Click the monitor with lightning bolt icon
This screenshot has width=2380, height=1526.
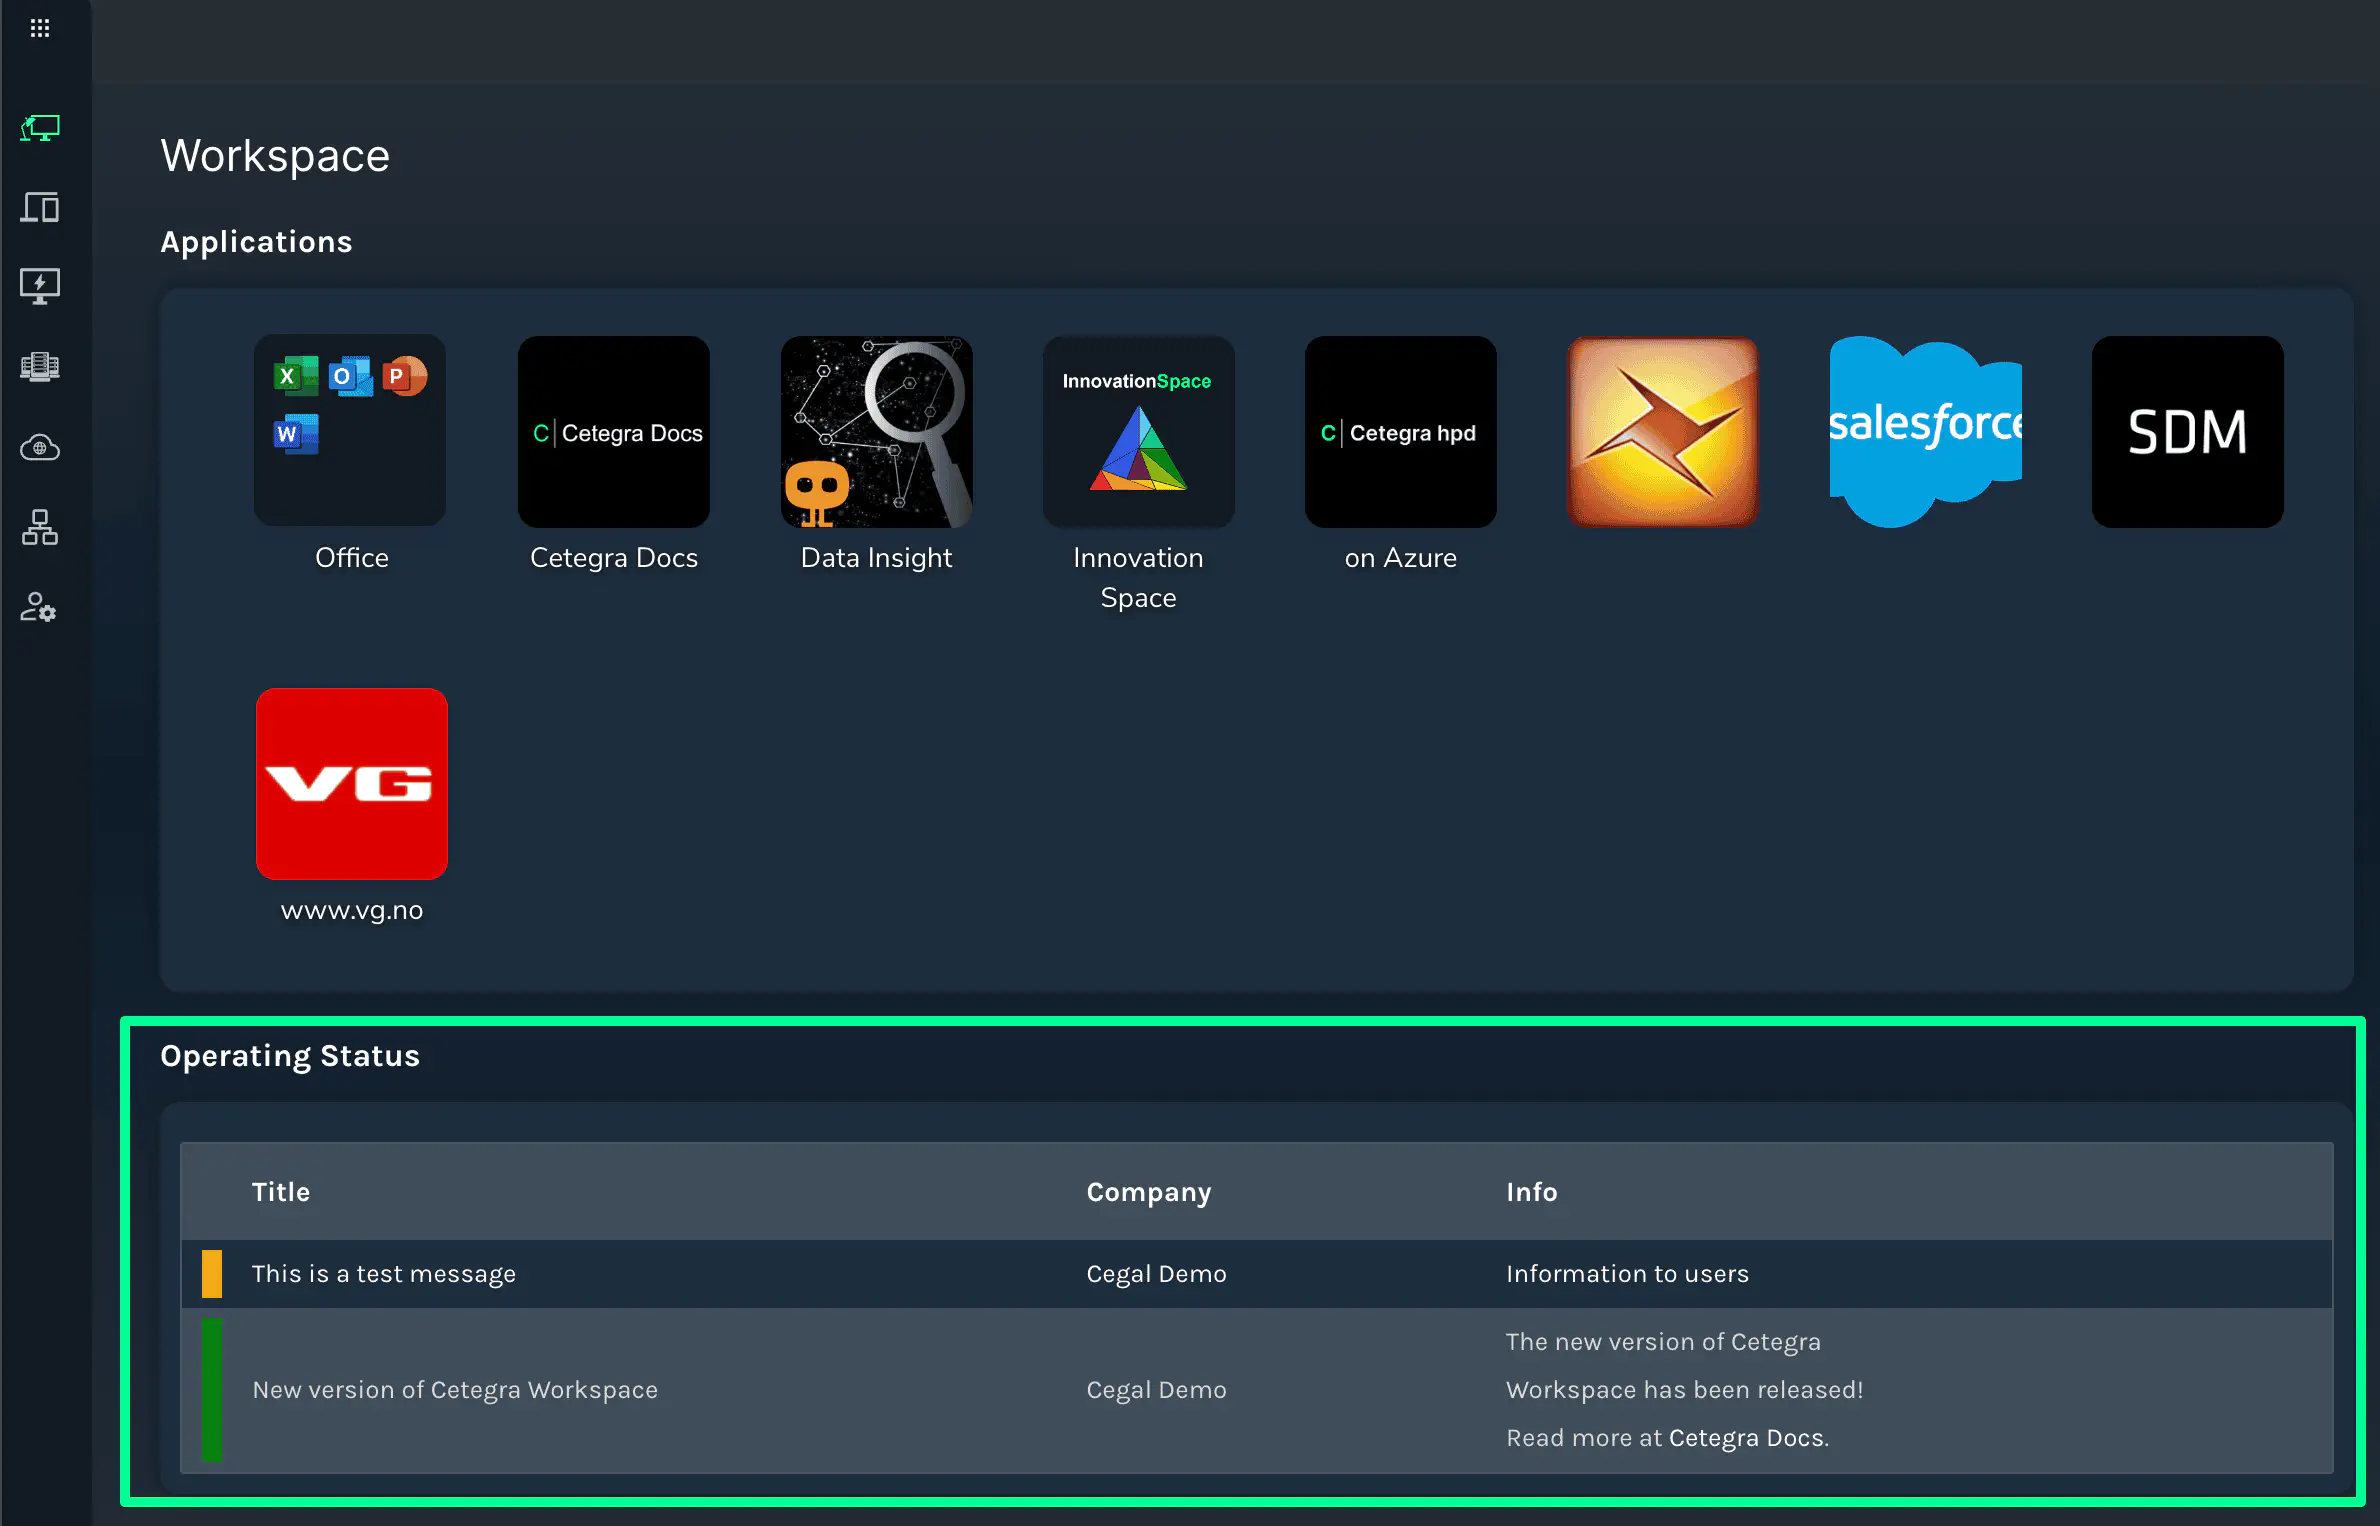[40, 287]
